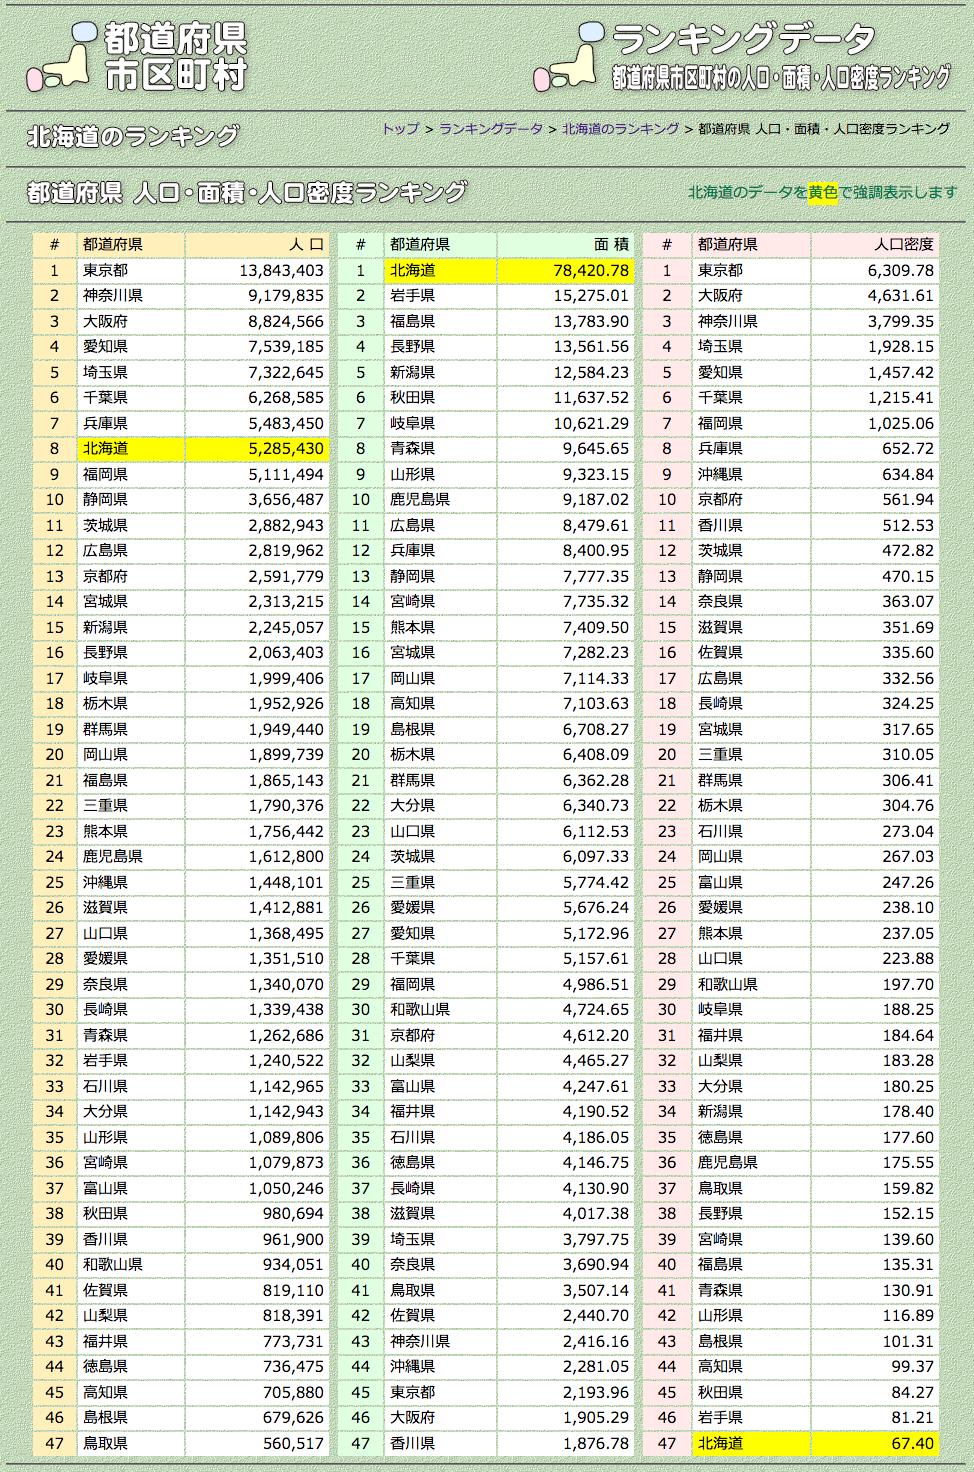Click the area value 7,282.23
This screenshot has width=974, height=1472.
coord(596,652)
